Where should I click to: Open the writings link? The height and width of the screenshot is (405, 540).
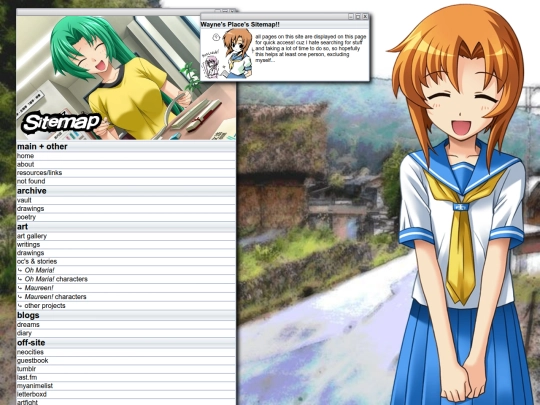point(28,245)
